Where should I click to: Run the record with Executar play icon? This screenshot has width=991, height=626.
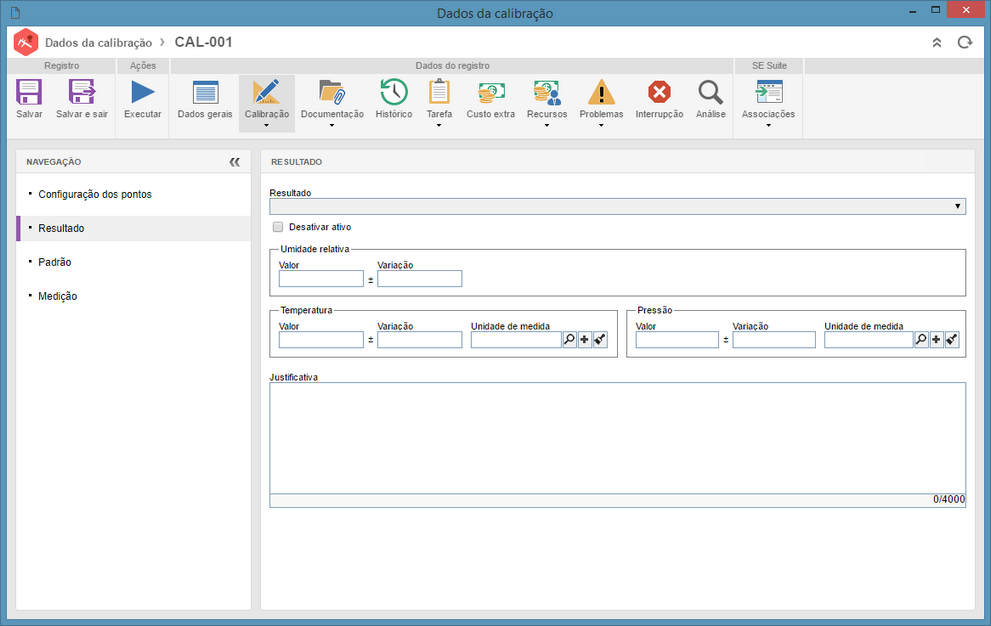(143, 92)
